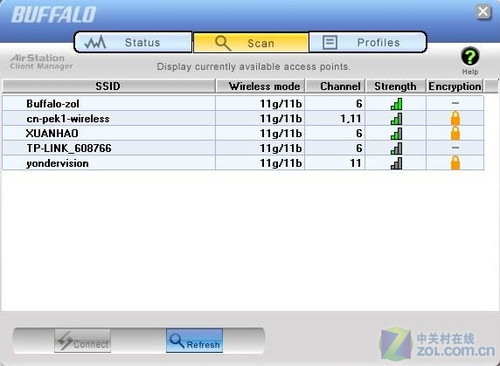This screenshot has width=500, height=366.
Task: Click the Profiles tab list icon
Action: point(330,43)
